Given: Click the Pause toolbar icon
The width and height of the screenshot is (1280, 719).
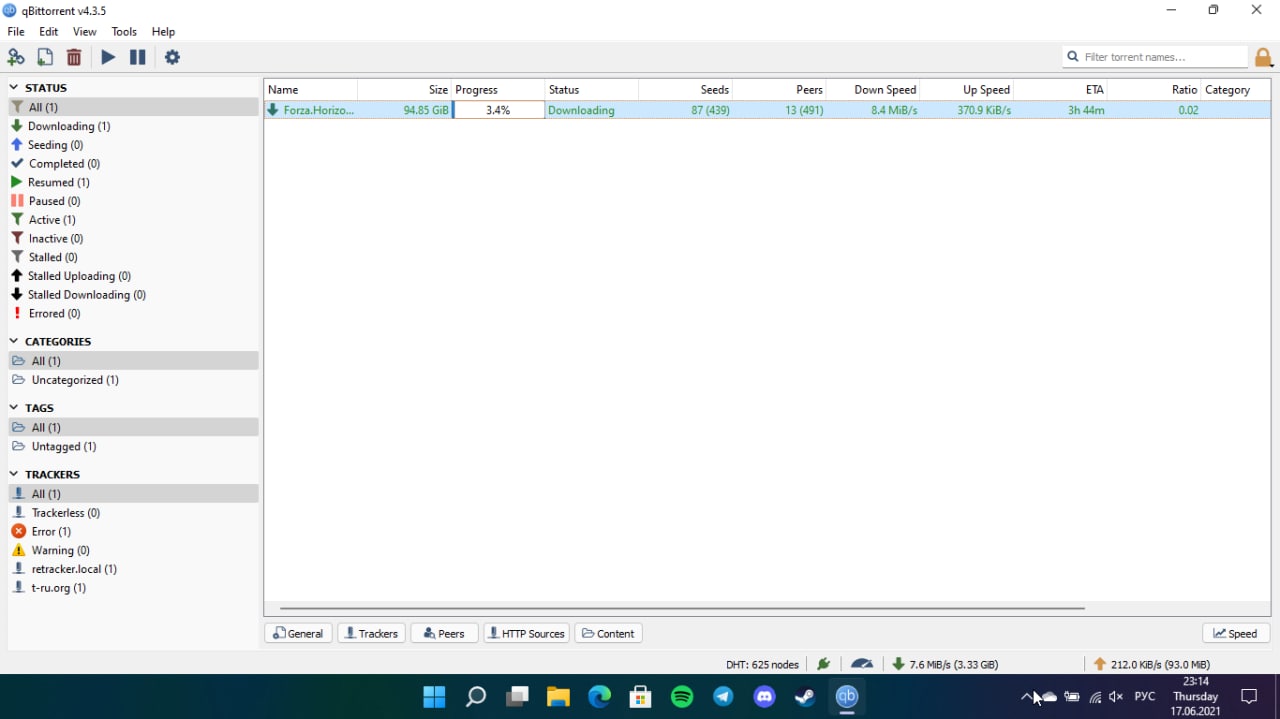Looking at the screenshot, I should [x=138, y=57].
